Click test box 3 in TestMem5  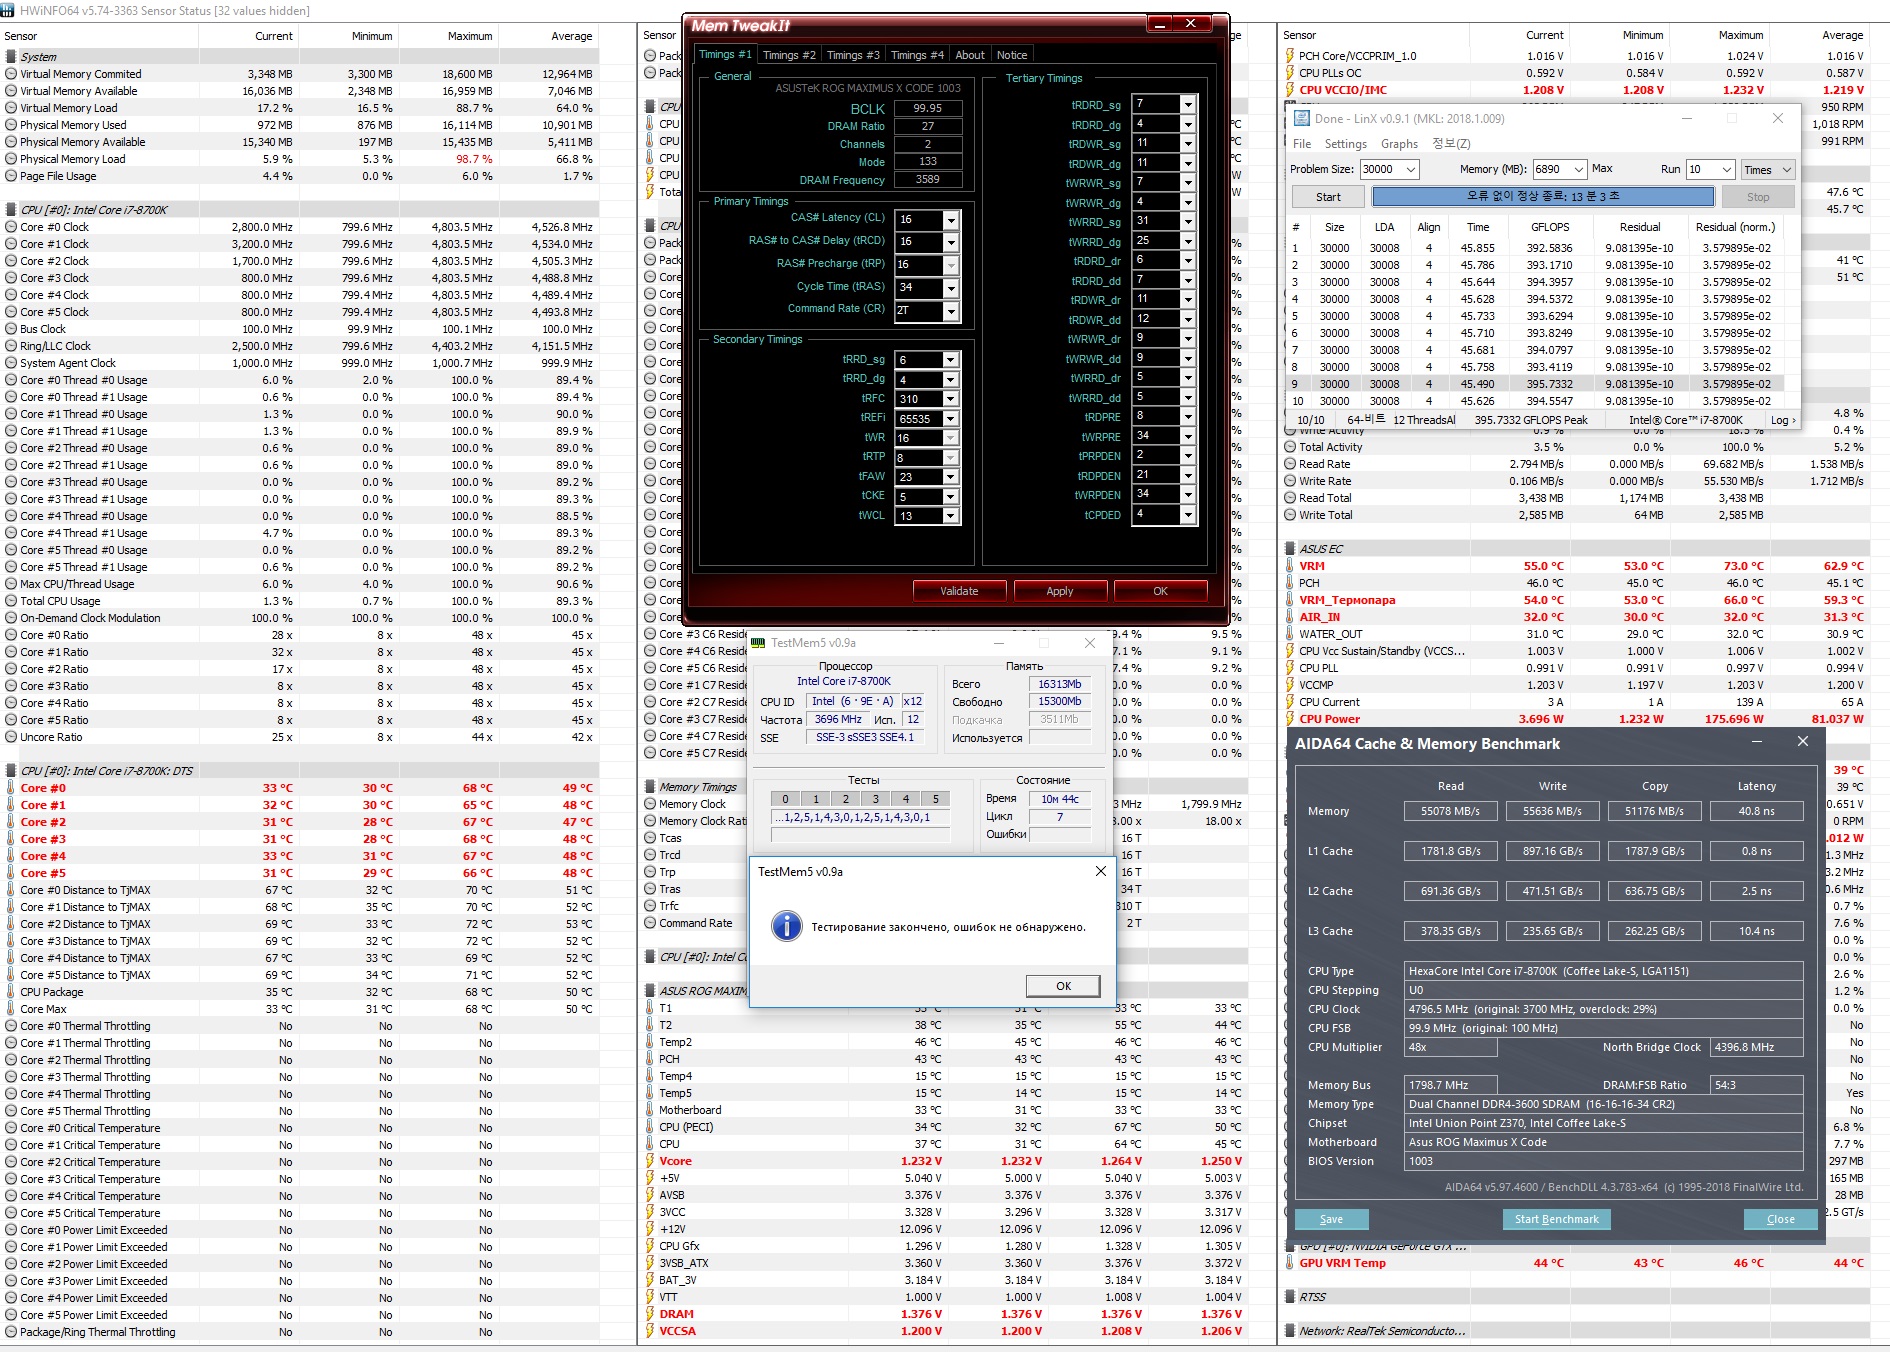[x=875, y=798]
